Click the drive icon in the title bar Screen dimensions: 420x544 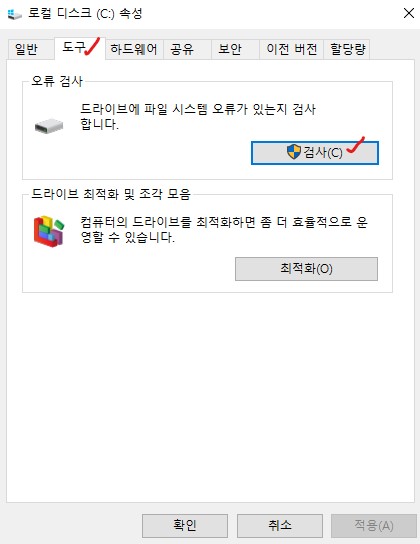[15, 14]
